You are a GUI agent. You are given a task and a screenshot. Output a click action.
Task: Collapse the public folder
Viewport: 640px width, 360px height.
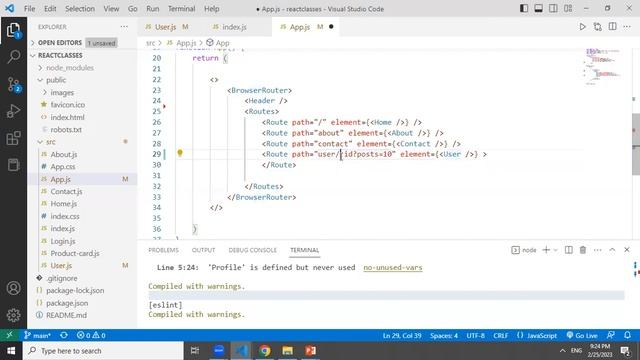[56, 80]
